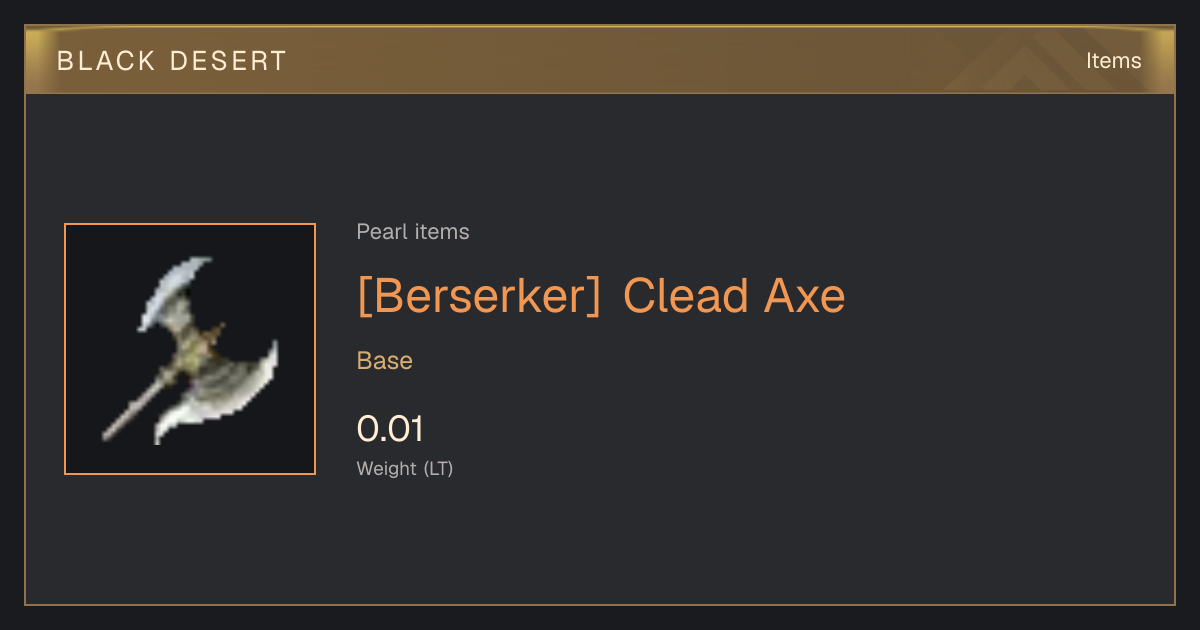Select the Pearl items category label
The height and width of the screenshot is (630, 1200).
click(413, 232)
